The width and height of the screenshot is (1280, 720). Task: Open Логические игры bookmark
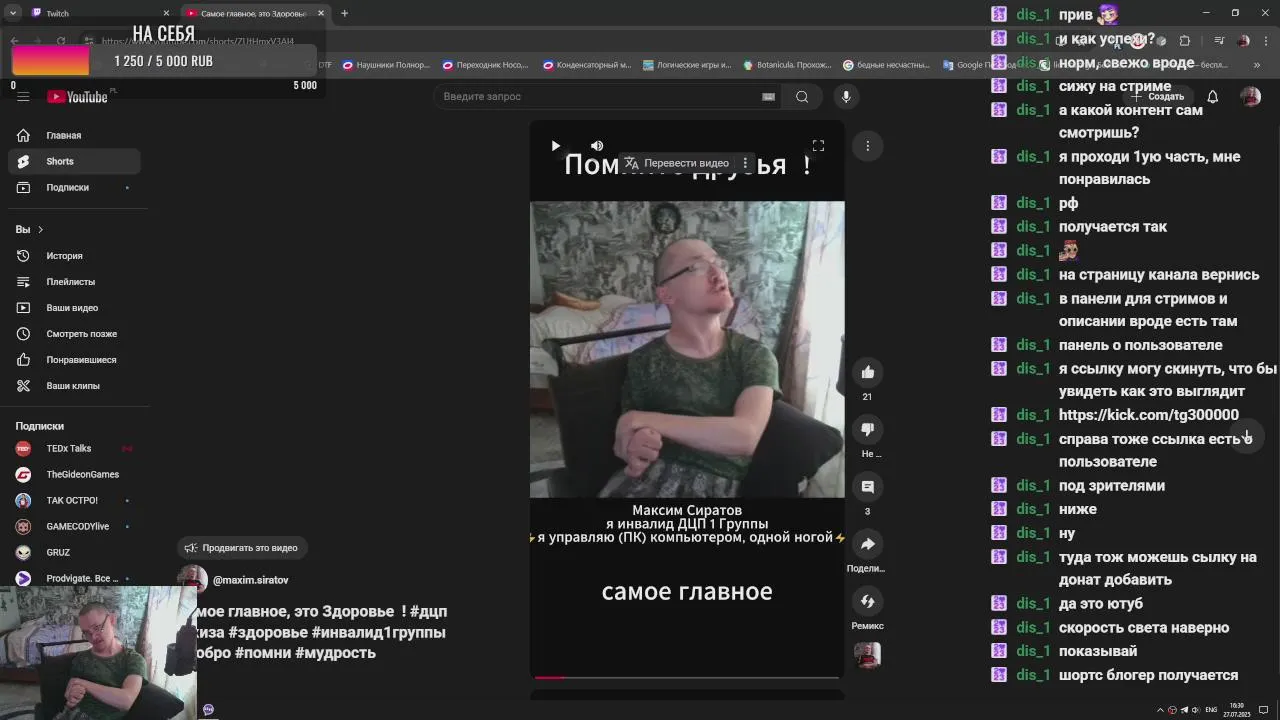click(x=687, y=65)
